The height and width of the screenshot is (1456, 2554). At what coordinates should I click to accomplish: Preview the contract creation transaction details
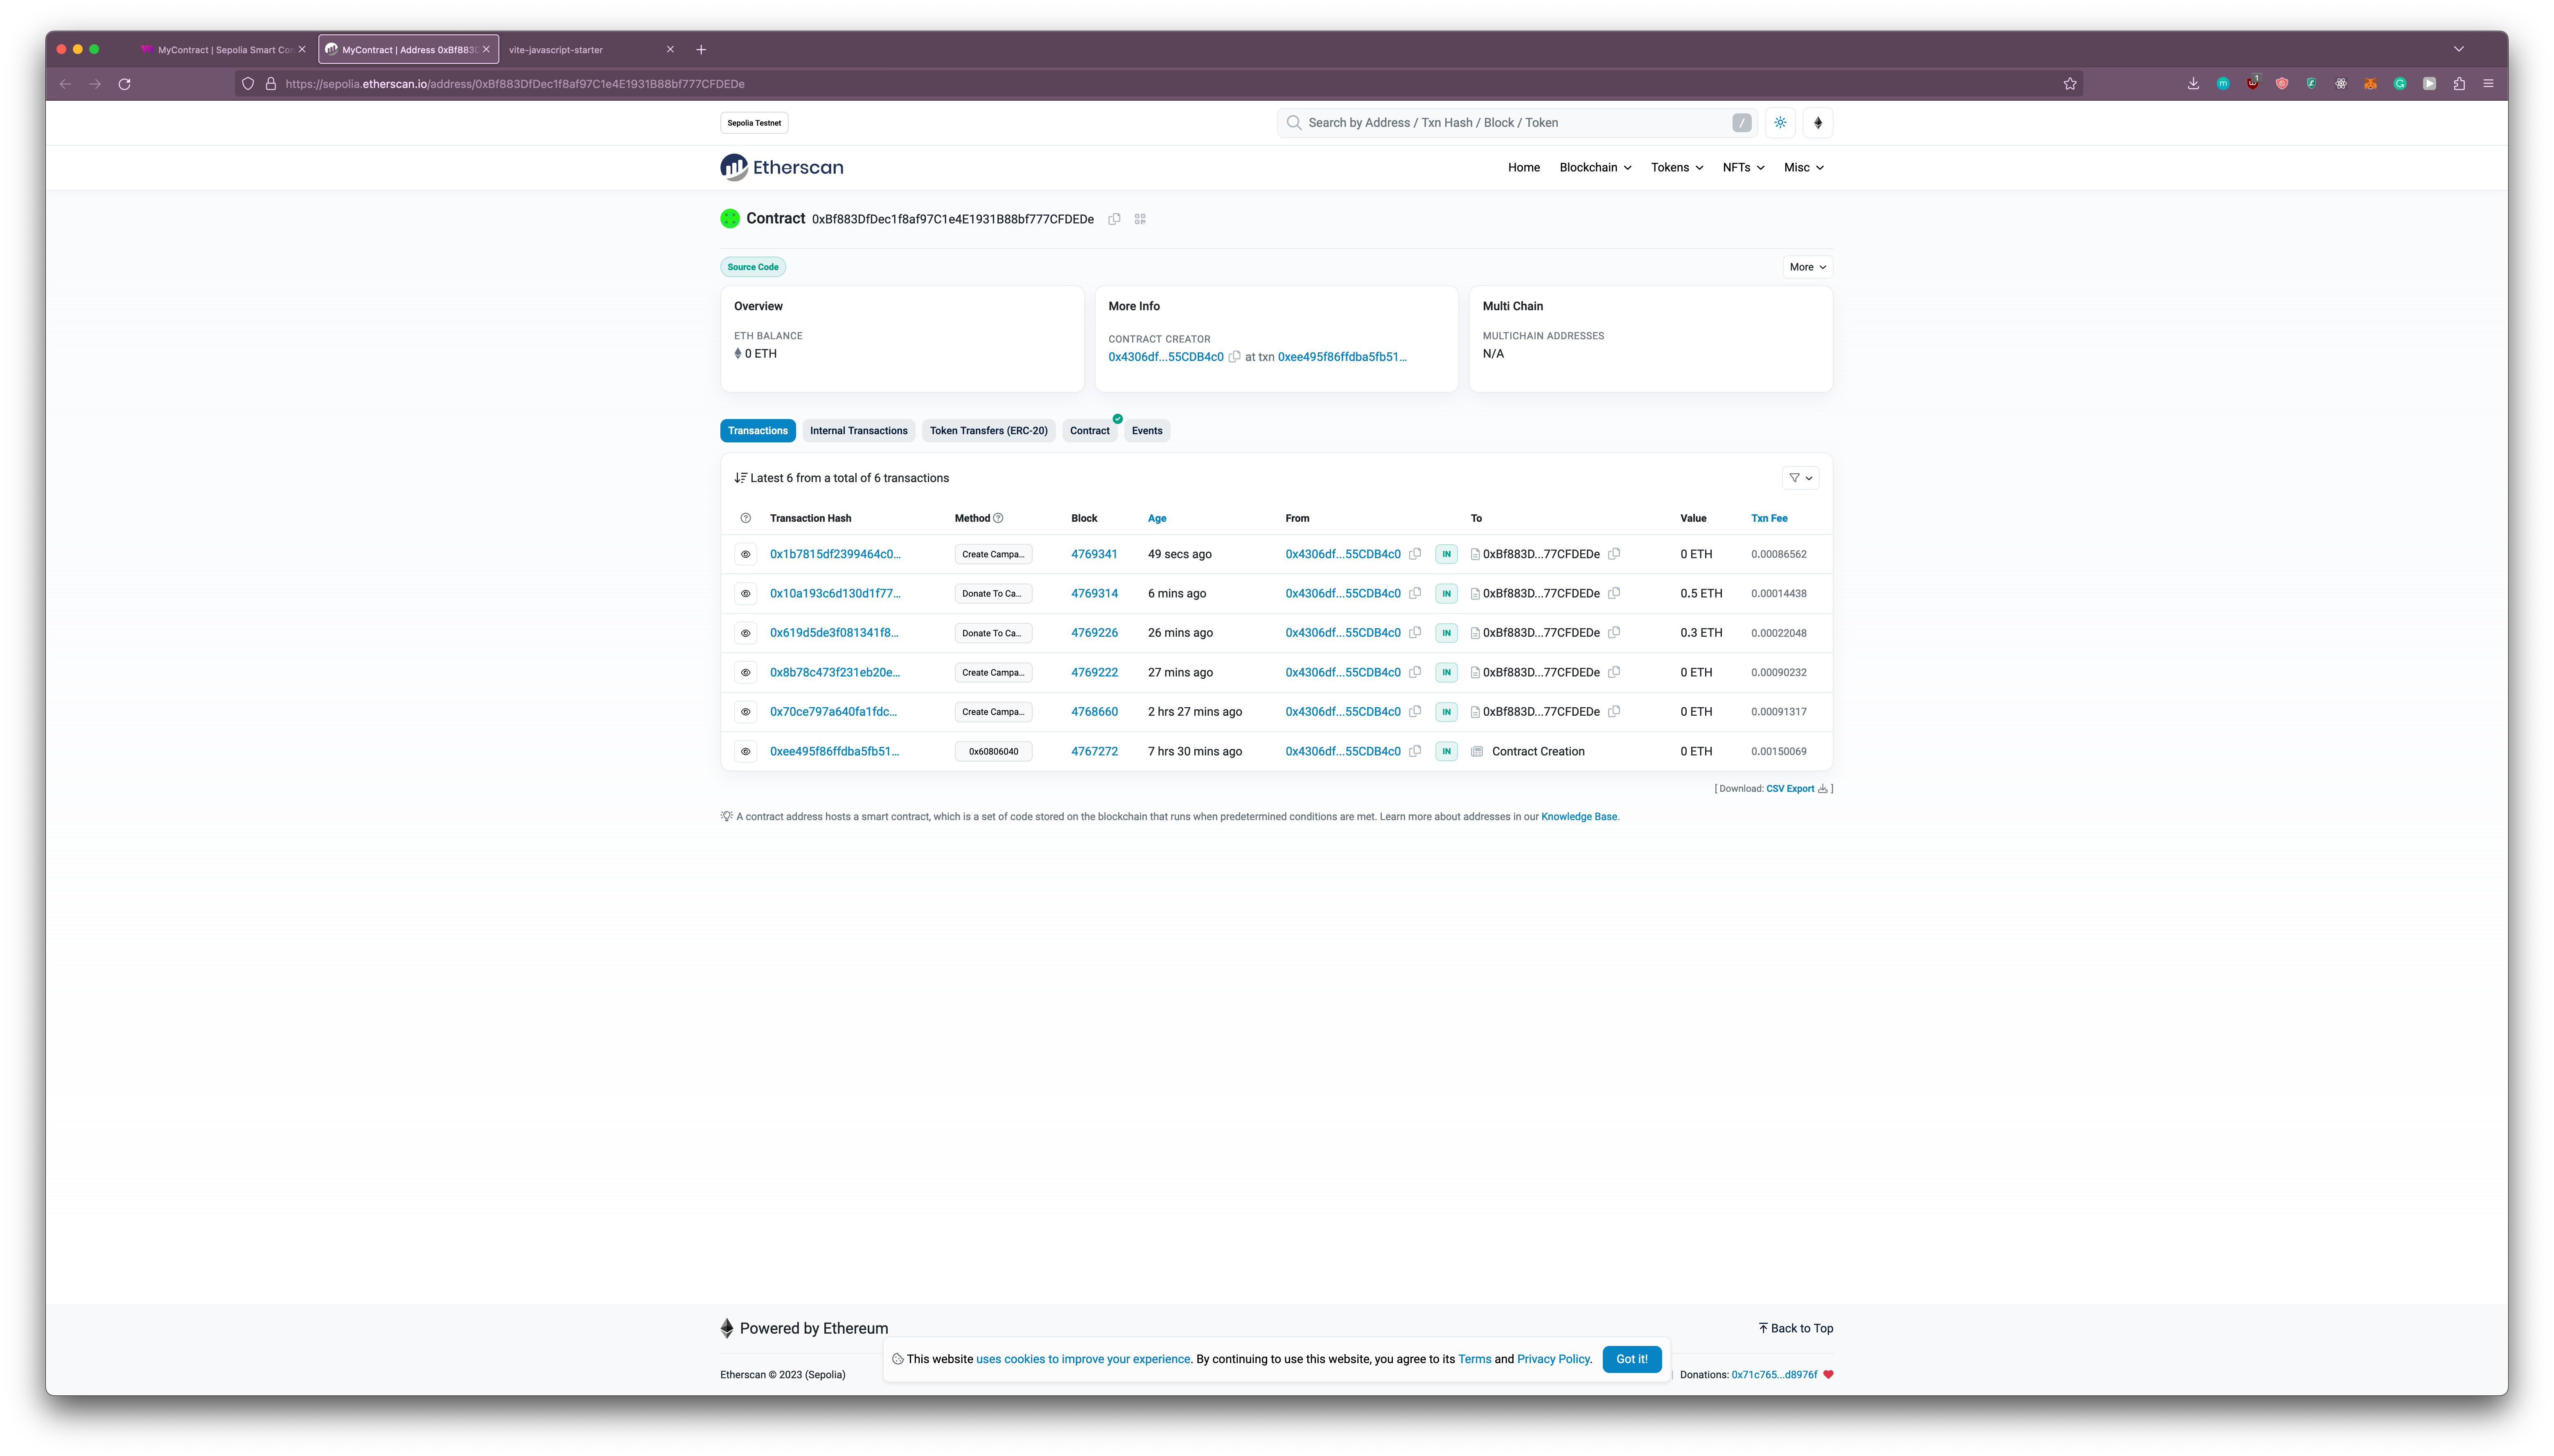click(x=745, y=751)
